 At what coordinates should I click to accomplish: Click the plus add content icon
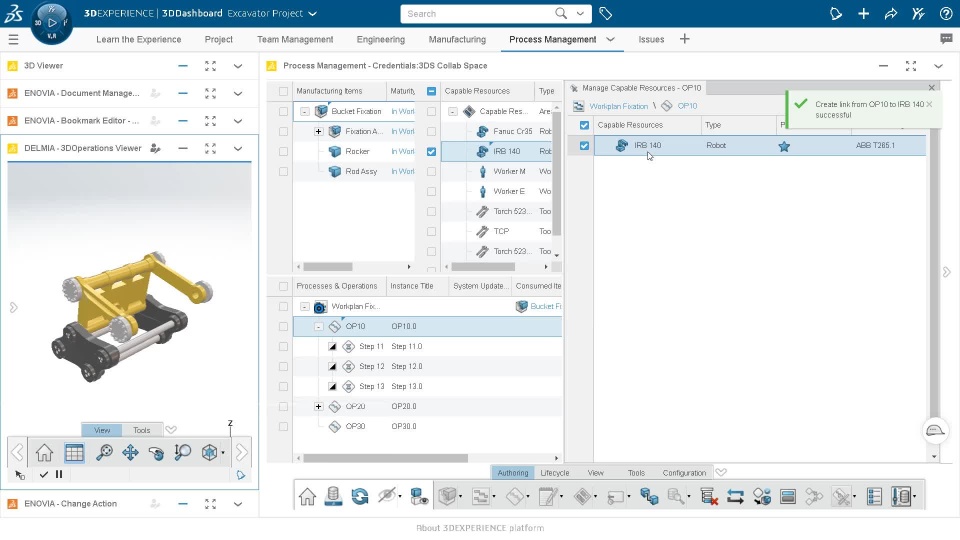[x=863, y=13]
